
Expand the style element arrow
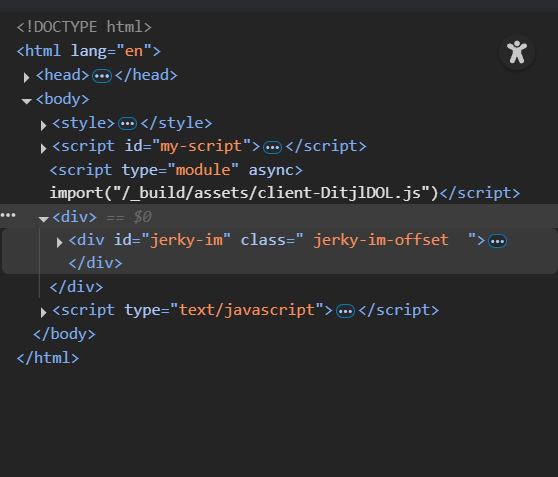click(43, 125)
